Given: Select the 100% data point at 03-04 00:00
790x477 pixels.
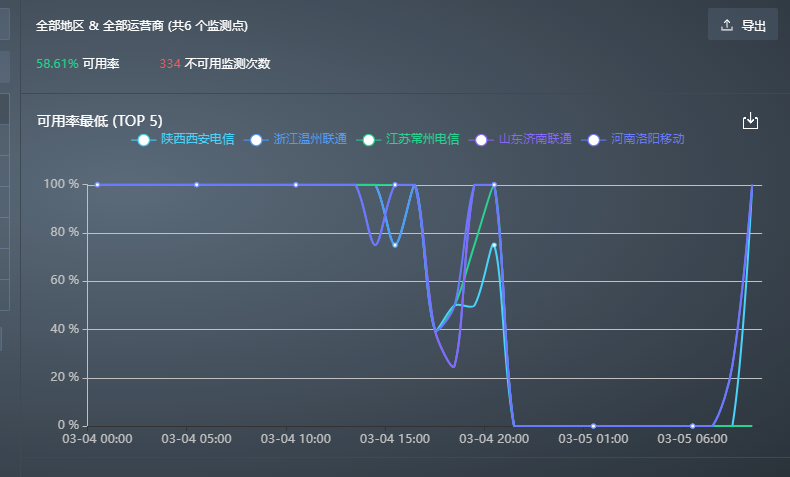Looking at the screenshot, I should 97,185.
